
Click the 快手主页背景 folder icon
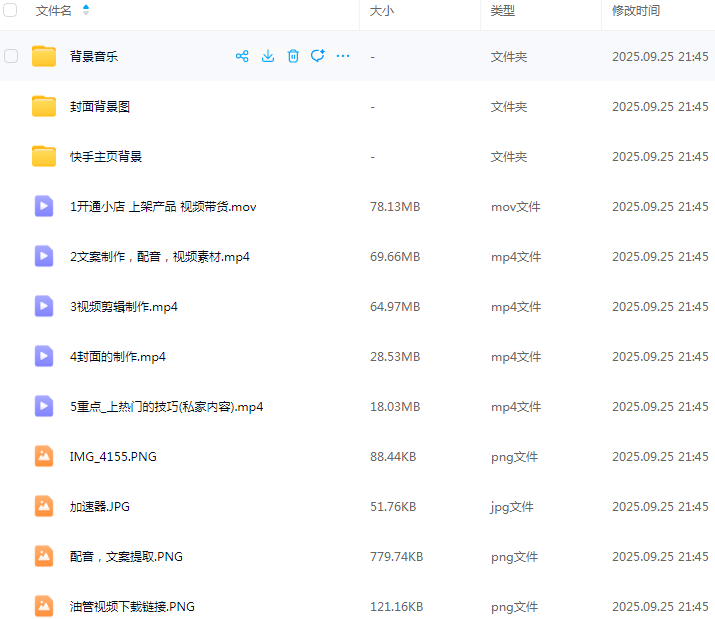click(44, 156)
